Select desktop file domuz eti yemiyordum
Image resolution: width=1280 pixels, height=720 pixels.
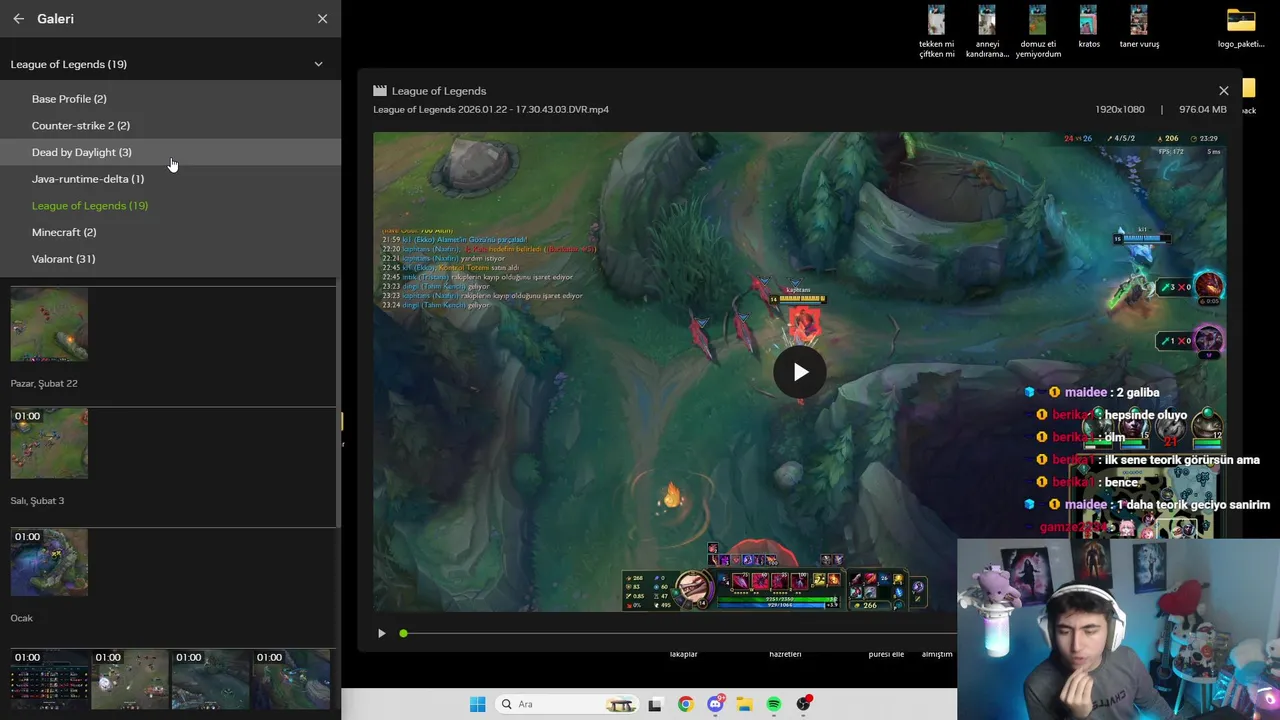pos(1038,32)
